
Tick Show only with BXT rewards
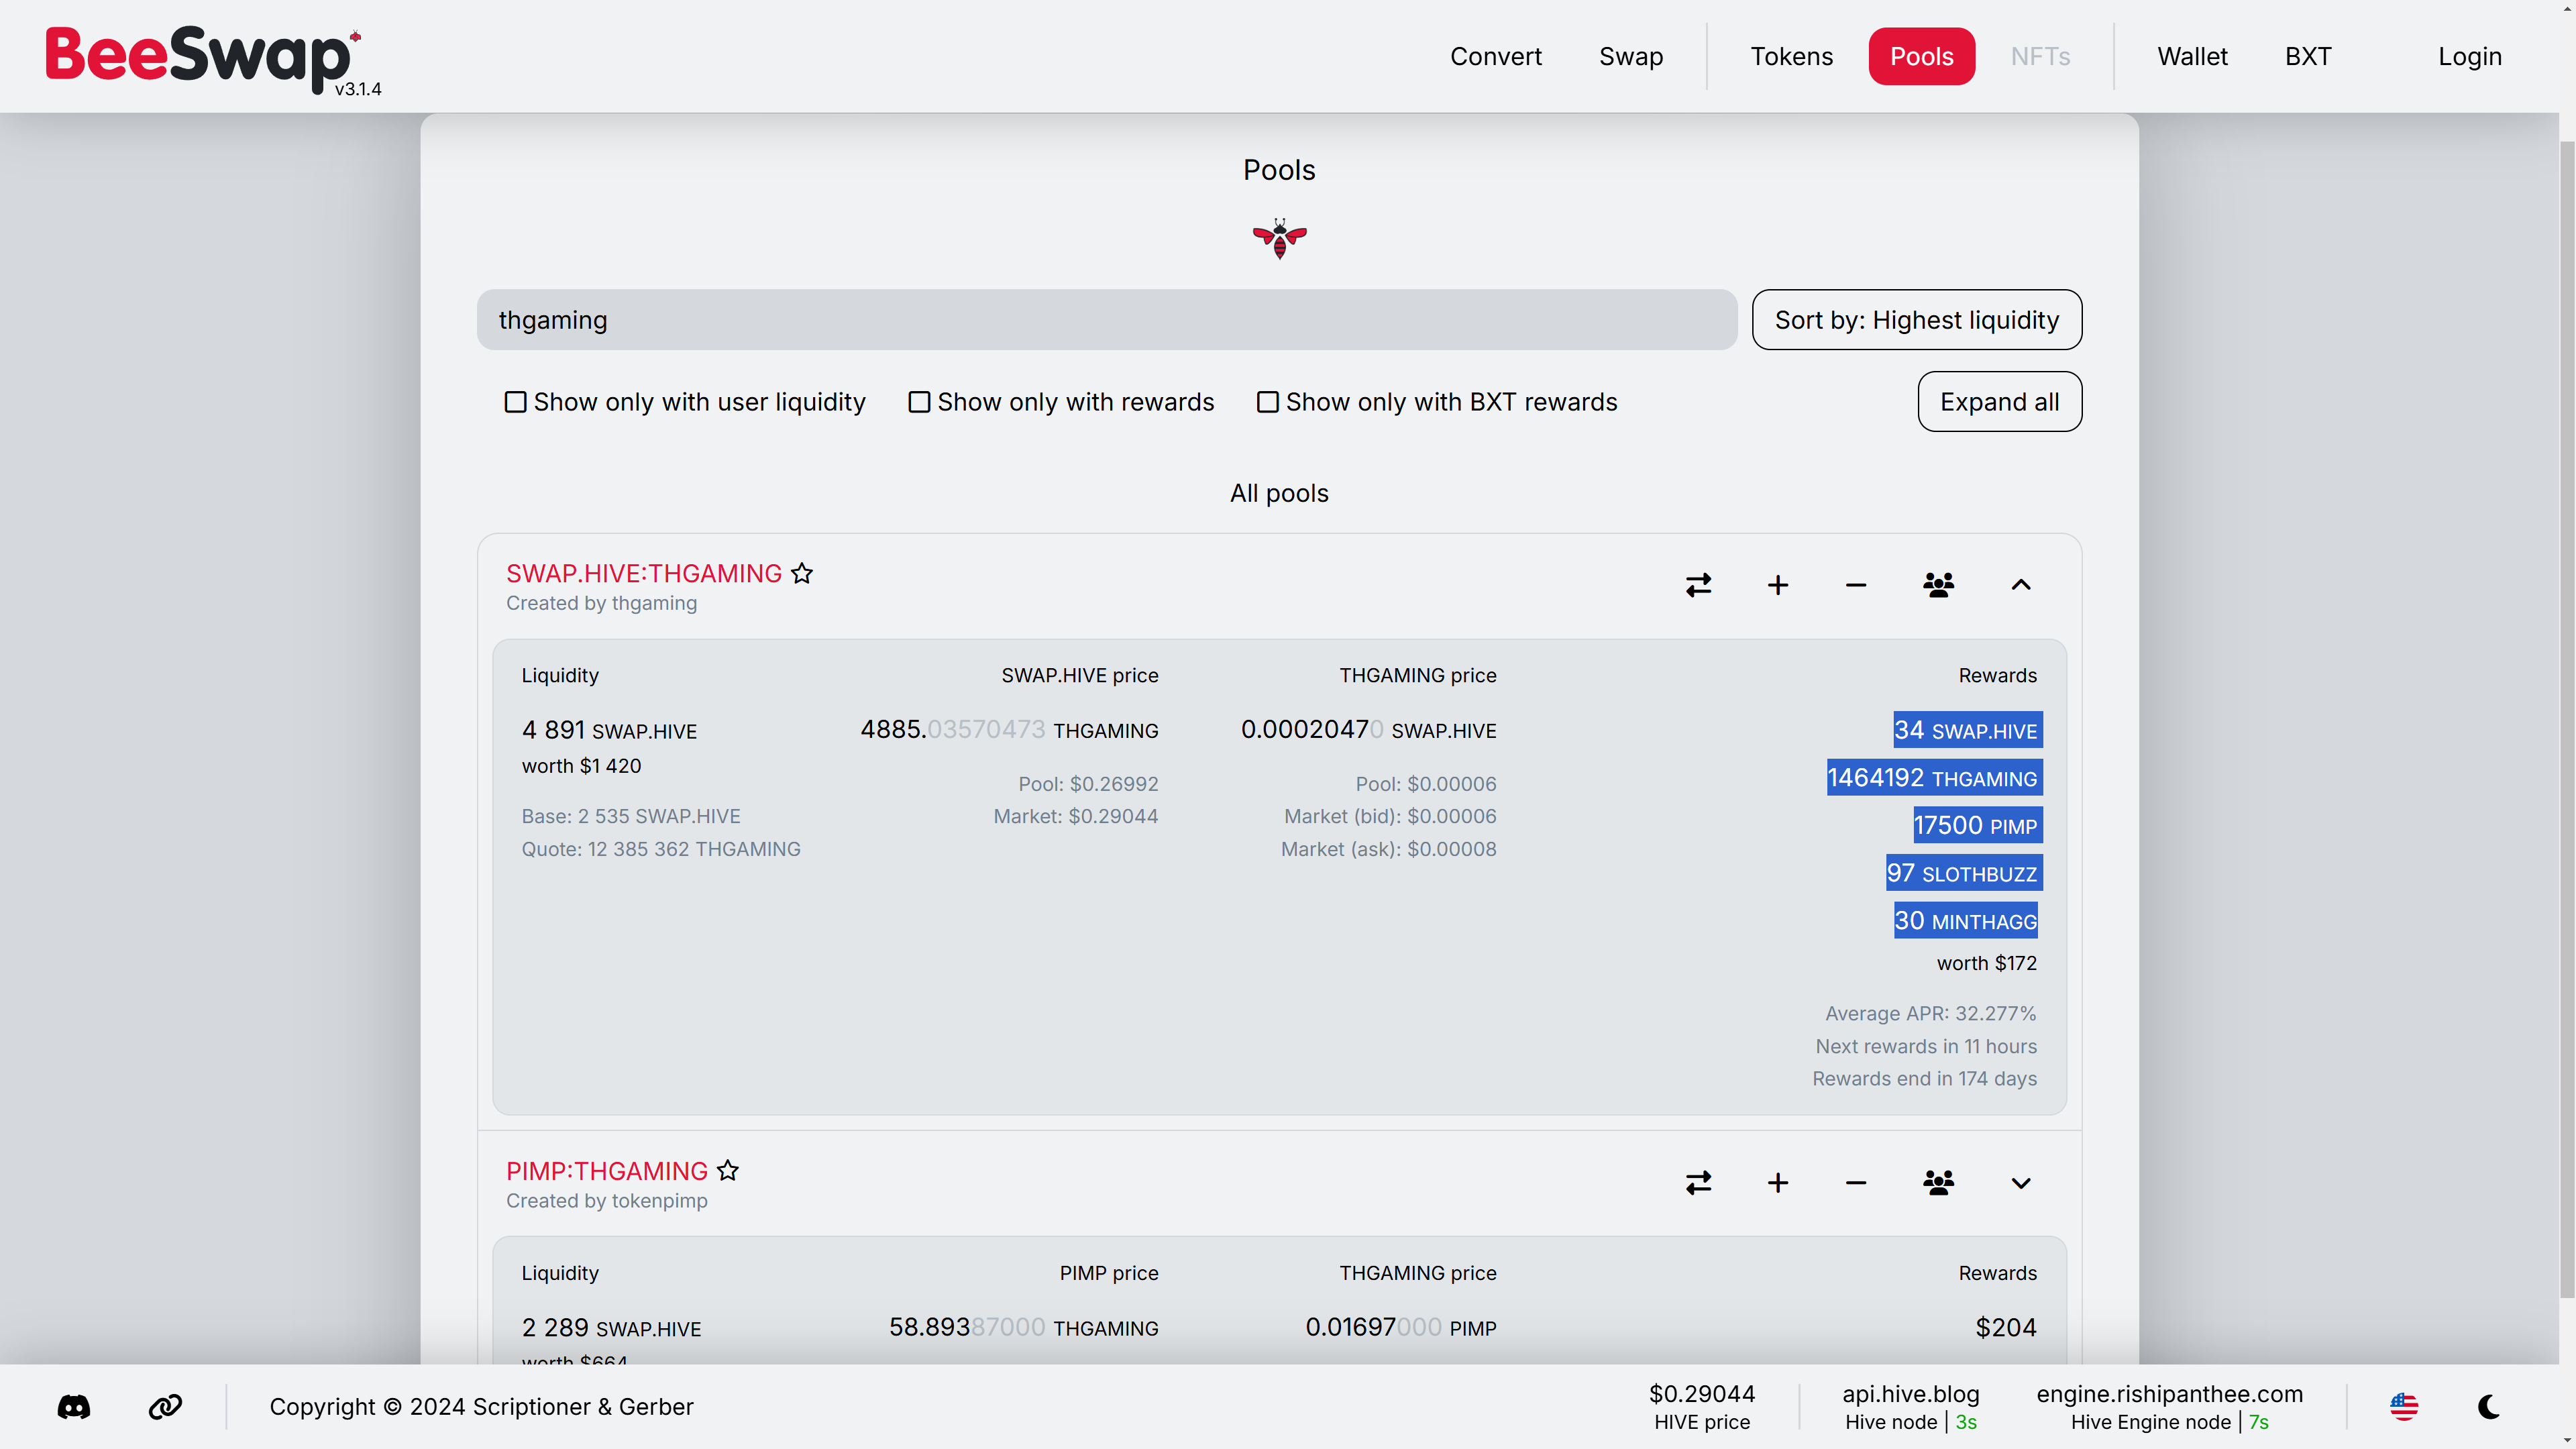pyautogui.click(x=1436, y=402)
